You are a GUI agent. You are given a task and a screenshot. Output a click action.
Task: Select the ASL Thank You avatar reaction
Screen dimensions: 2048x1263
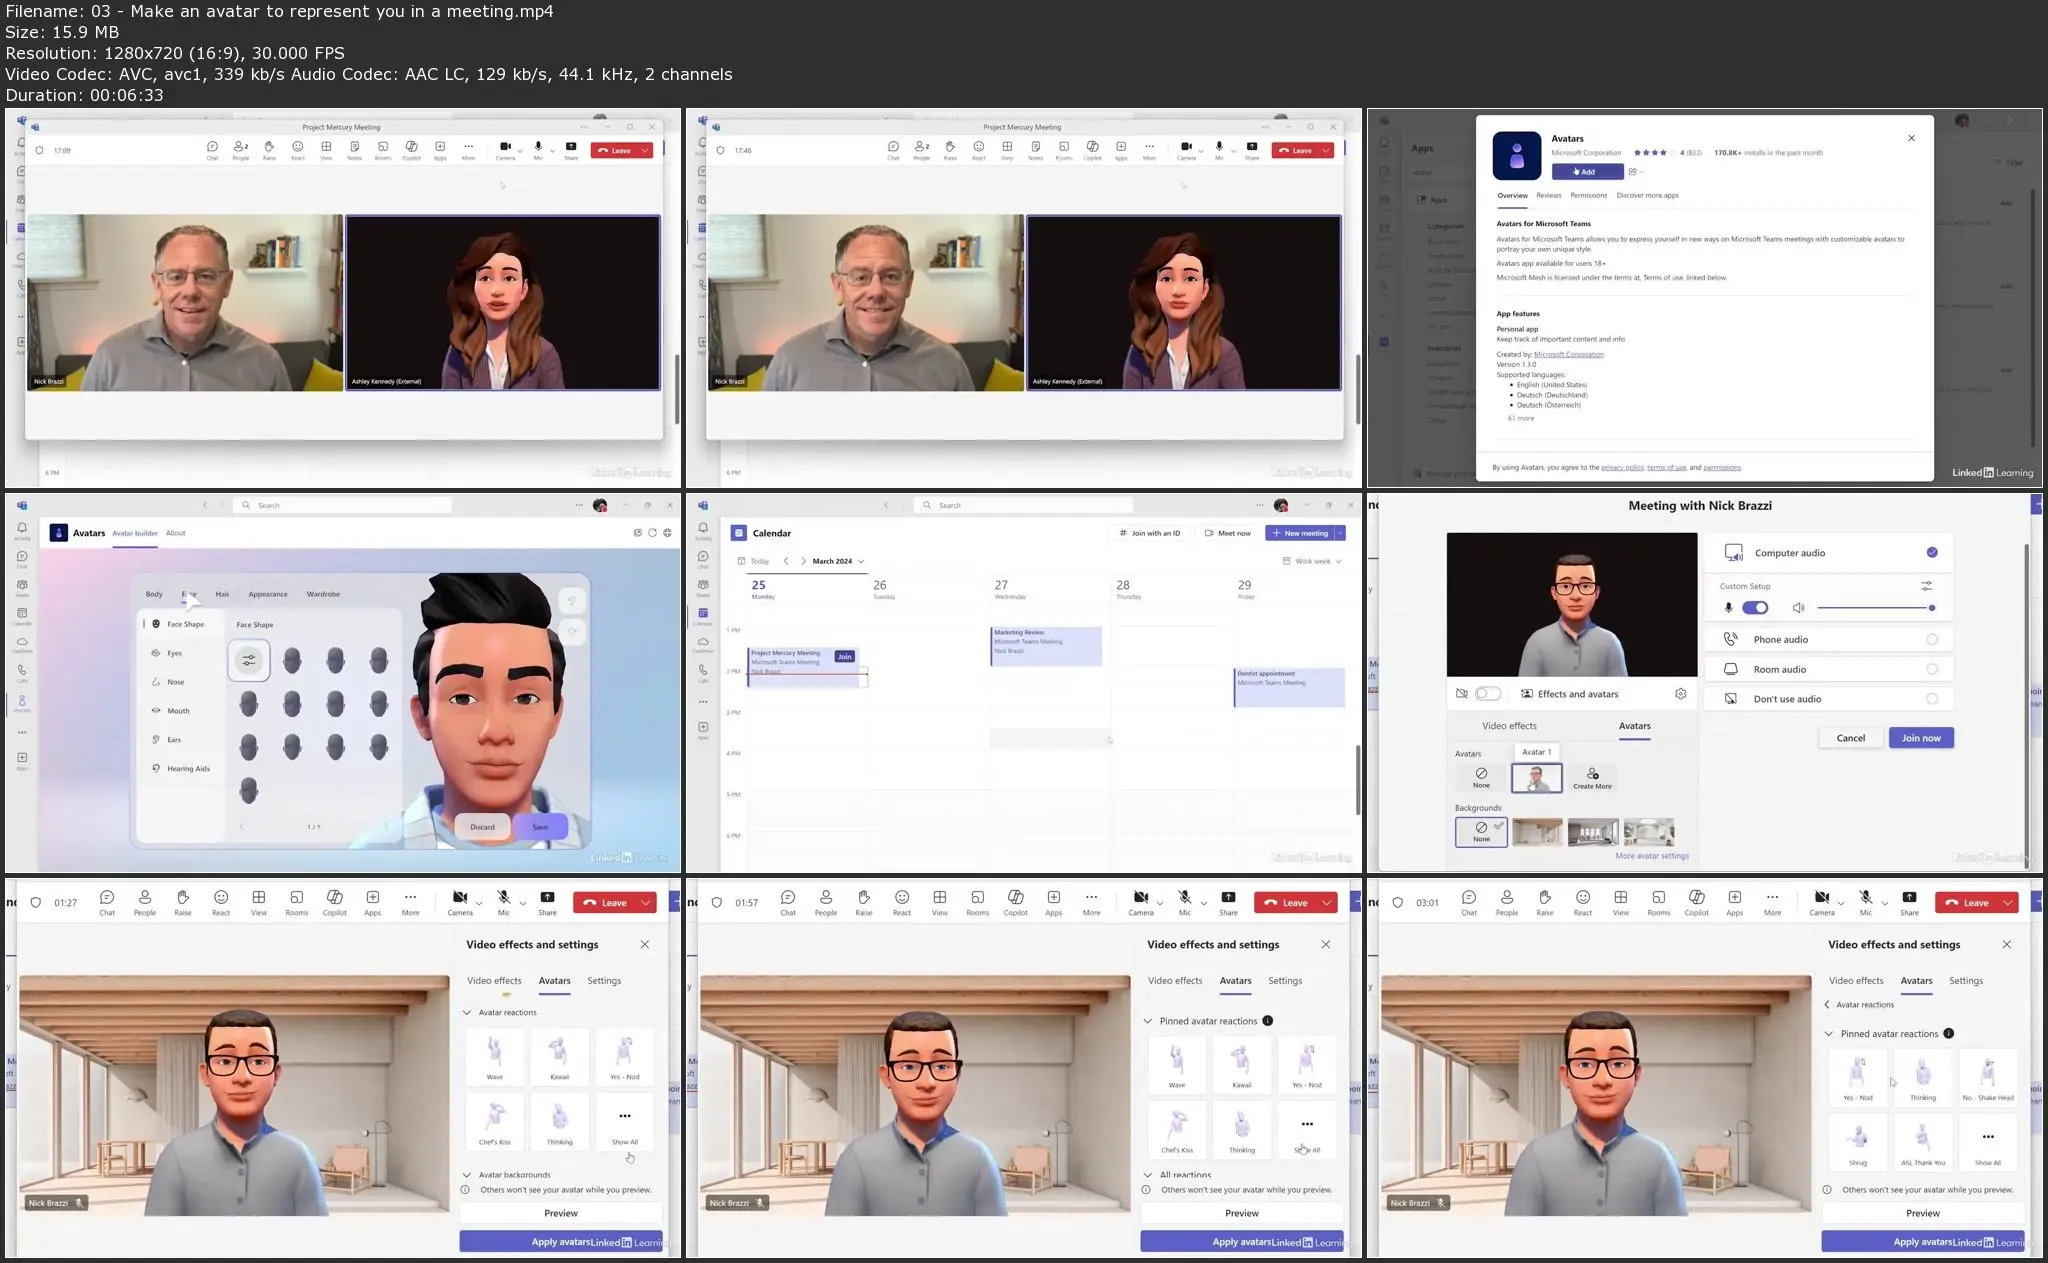(x=1923, y=1143)
